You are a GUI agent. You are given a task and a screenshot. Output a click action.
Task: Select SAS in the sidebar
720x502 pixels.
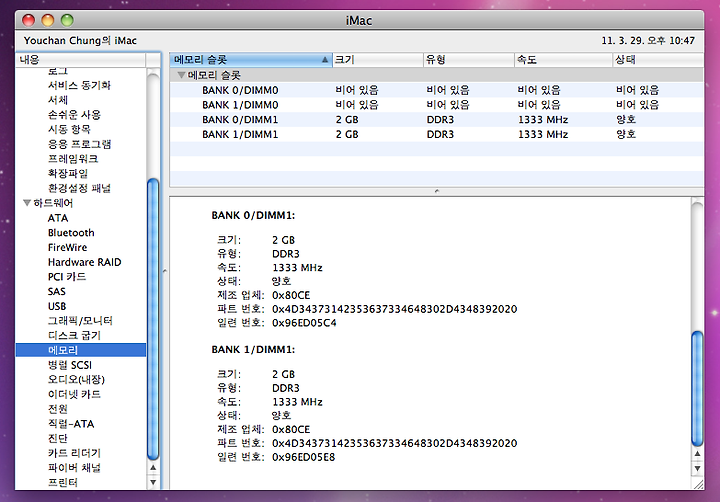[57, 292]
